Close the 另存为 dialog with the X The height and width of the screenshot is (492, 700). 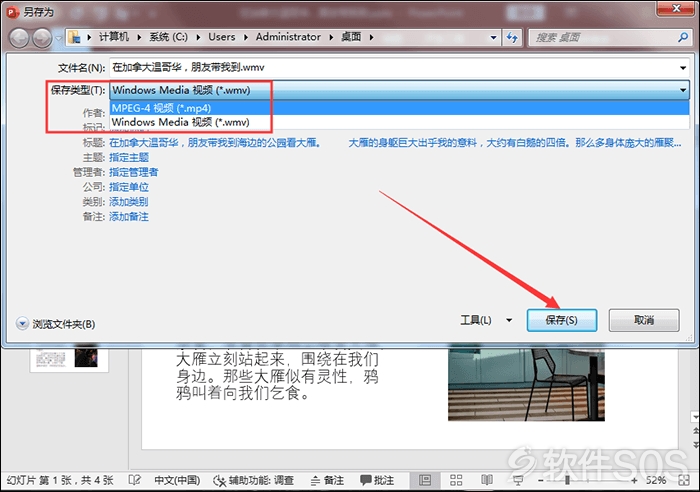pos(676,8)
